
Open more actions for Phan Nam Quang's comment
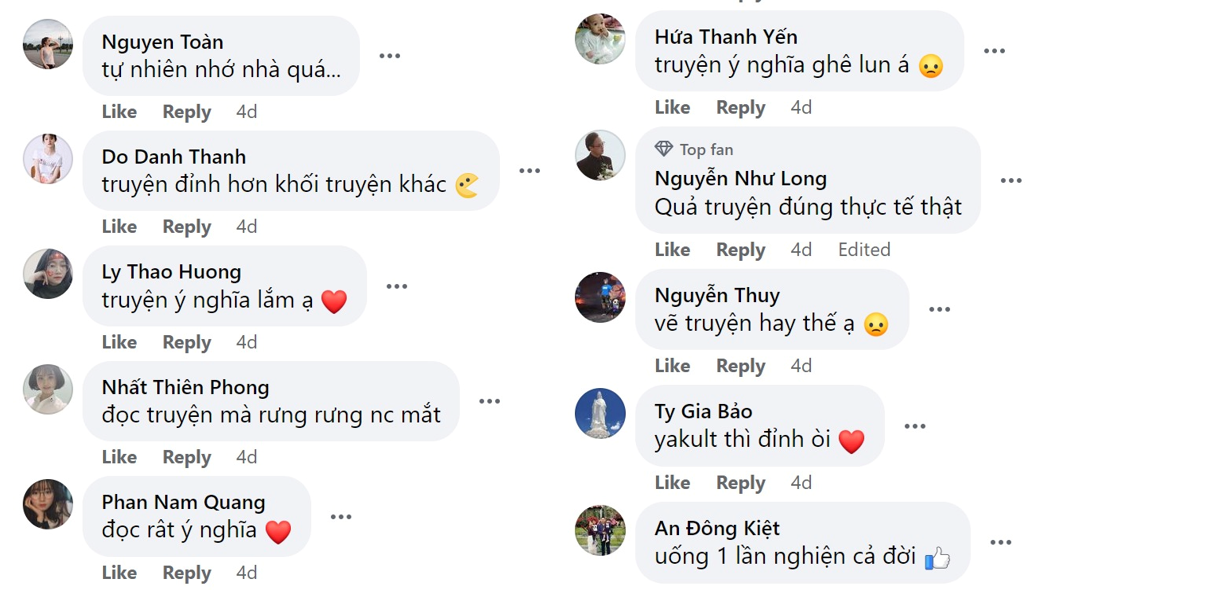(x=341, y=517)
